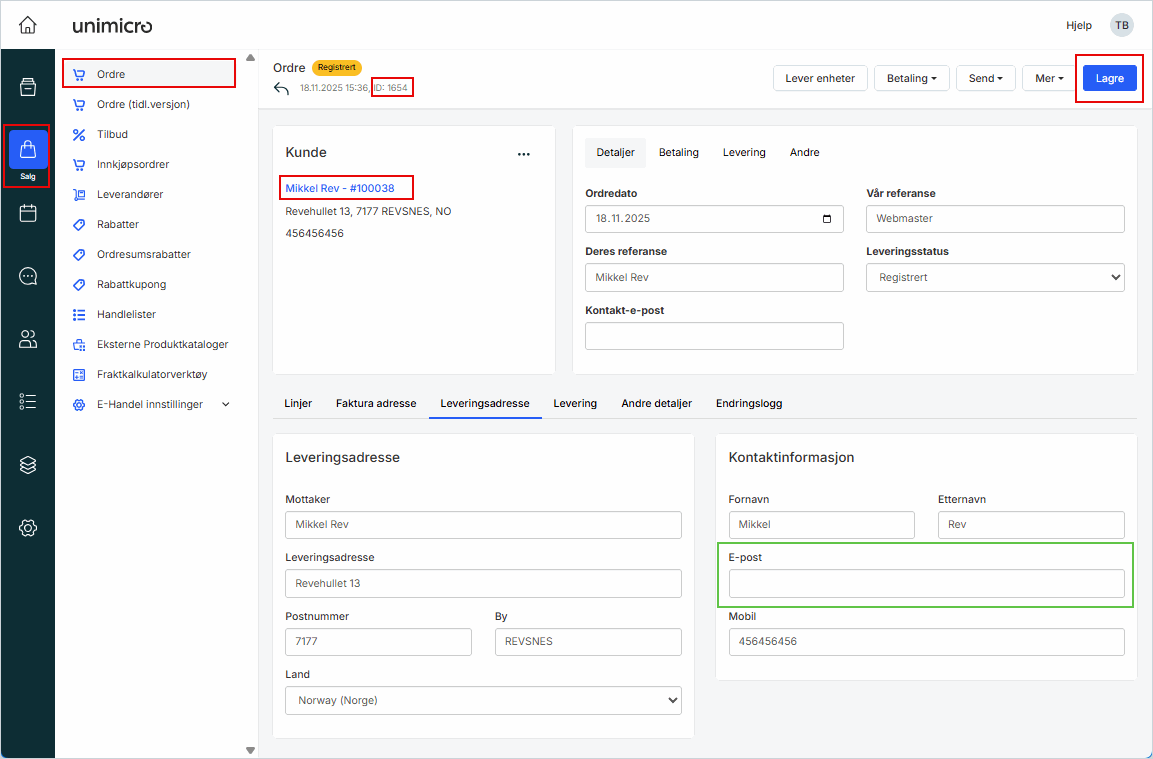Expand the Betaling dropdown button
This screenshot has height=759, width=1153.
(x=911, y=78)
